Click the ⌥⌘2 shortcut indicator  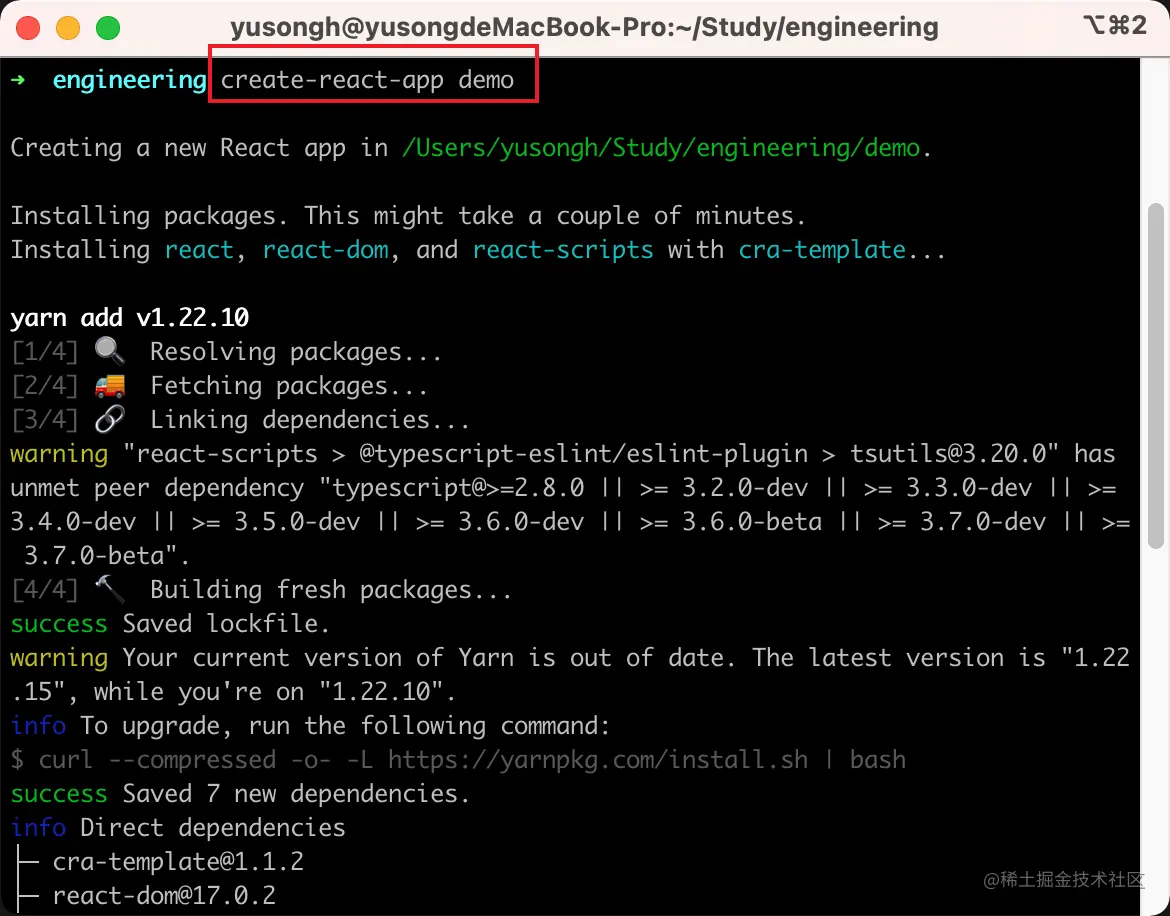[x=1114, y=25]
